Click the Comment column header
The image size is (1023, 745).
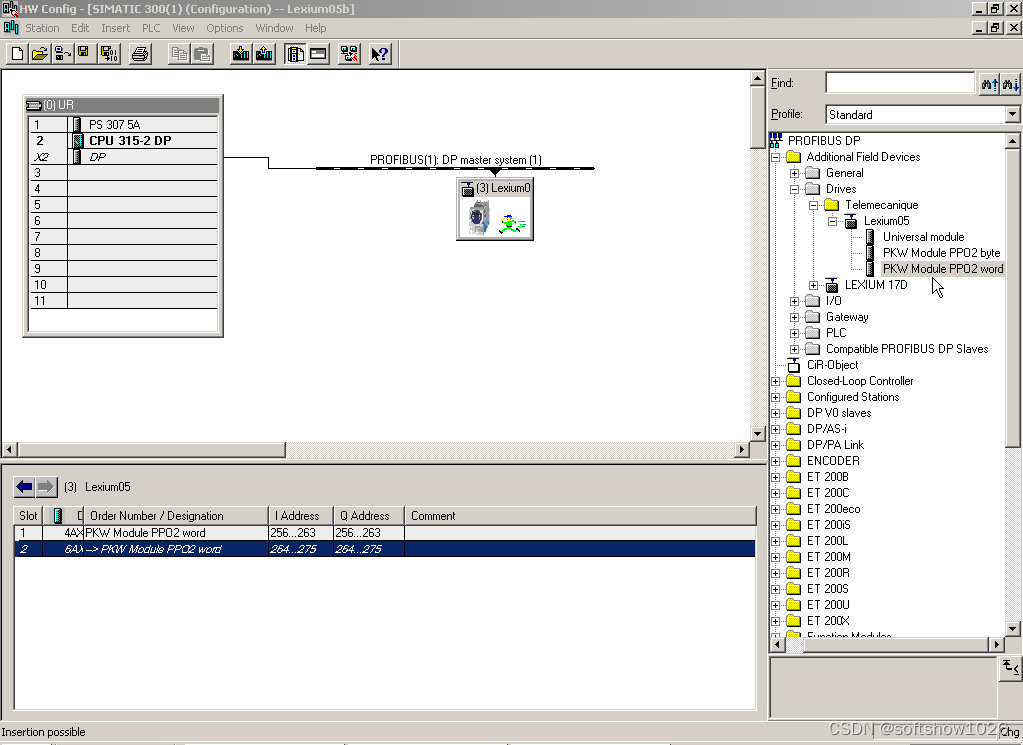point(580,515)
